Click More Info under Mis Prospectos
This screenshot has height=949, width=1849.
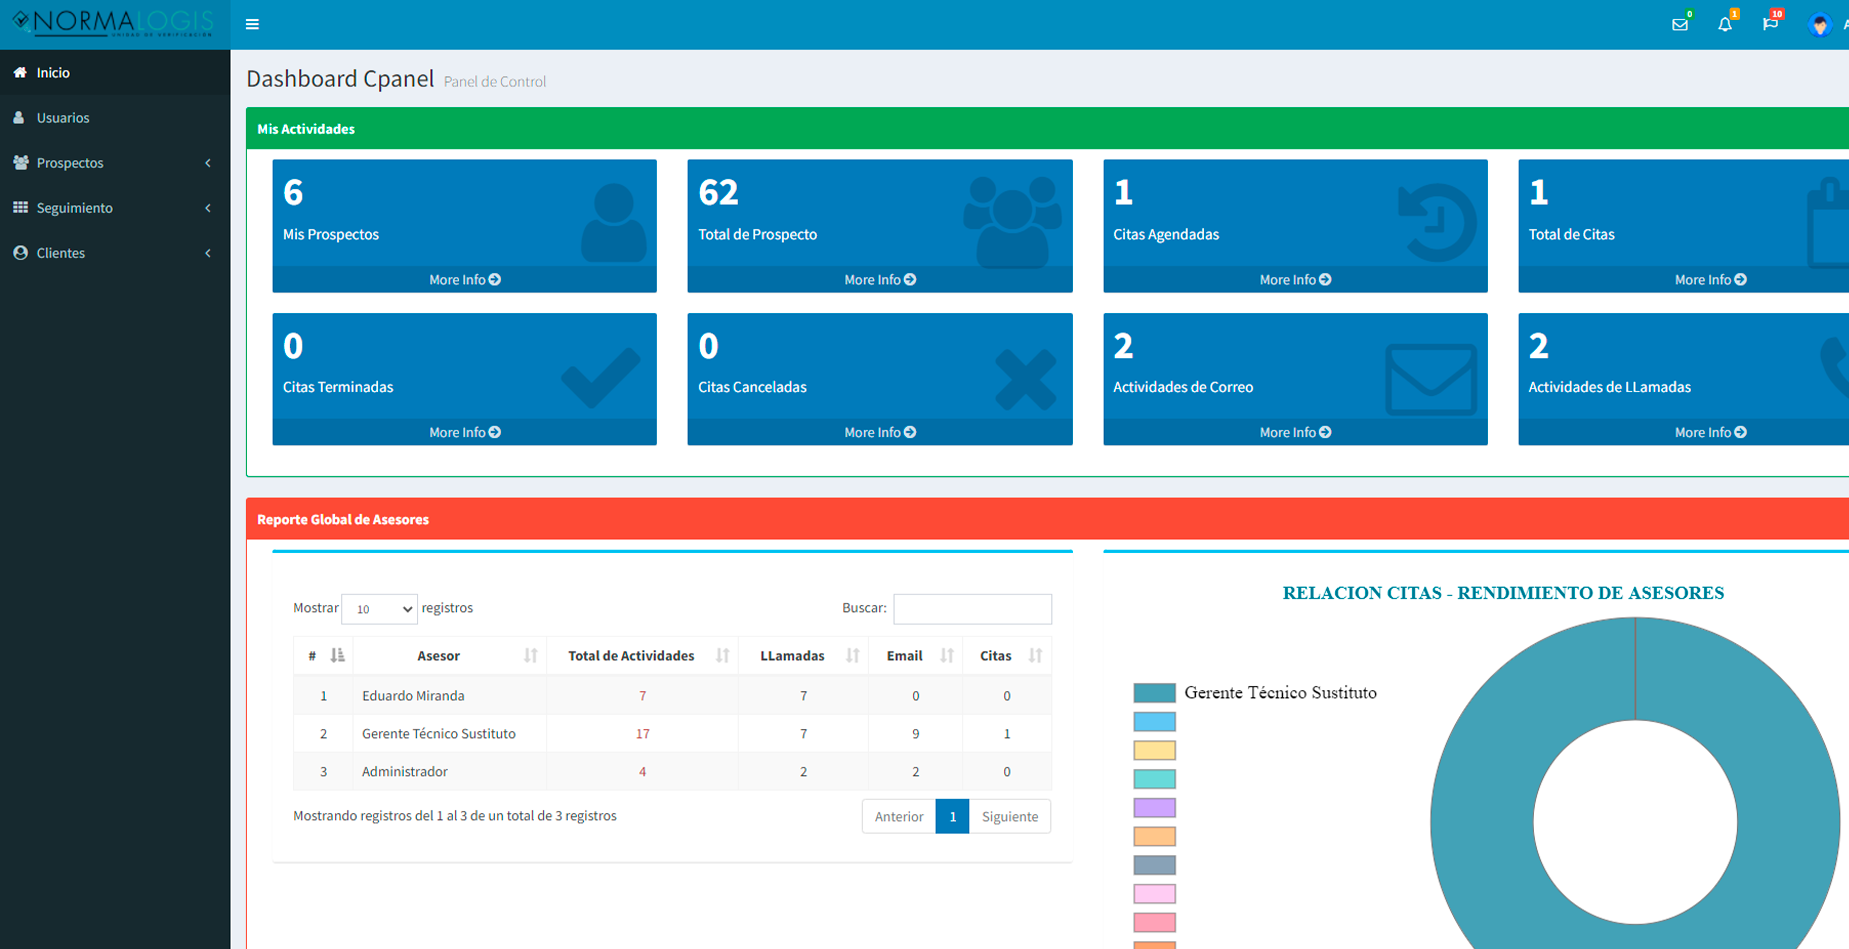pos(464,280)
